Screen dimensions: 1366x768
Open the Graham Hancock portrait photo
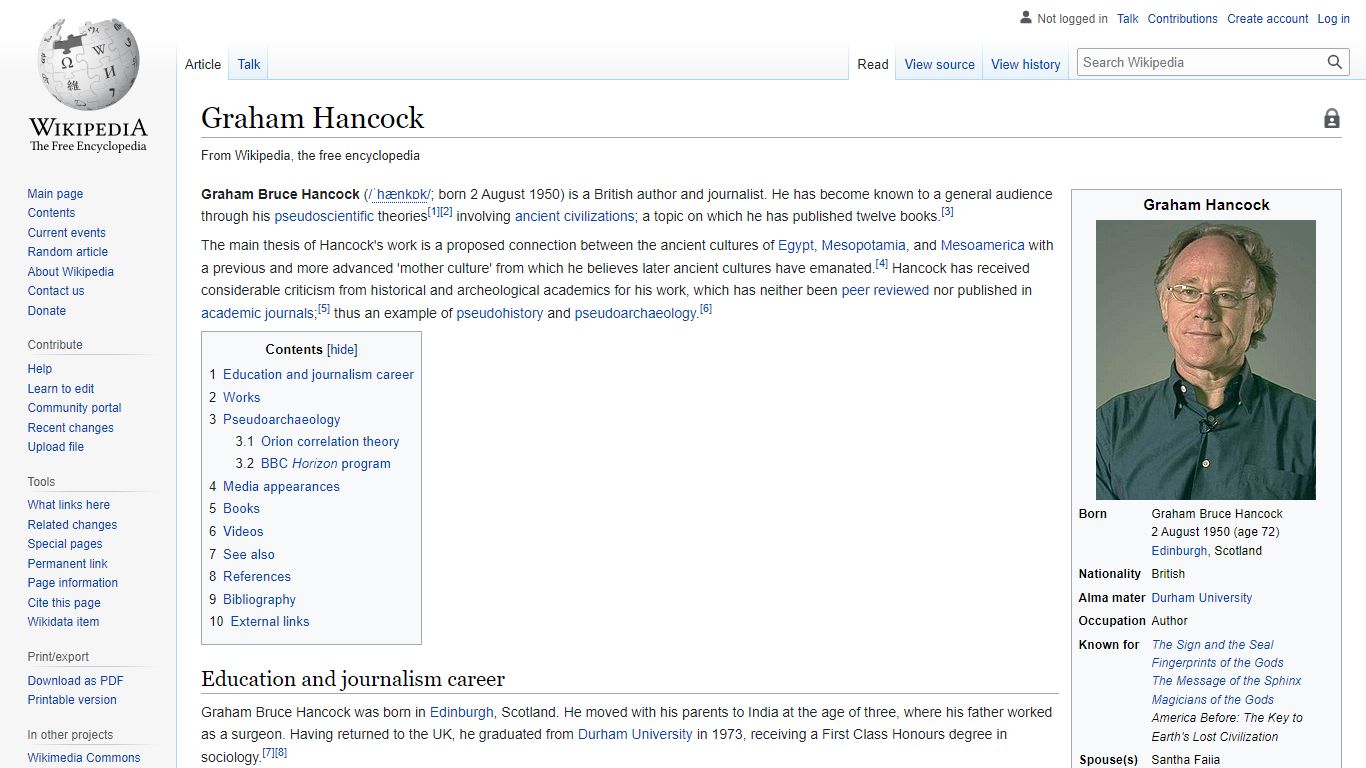coord(1206,360)
